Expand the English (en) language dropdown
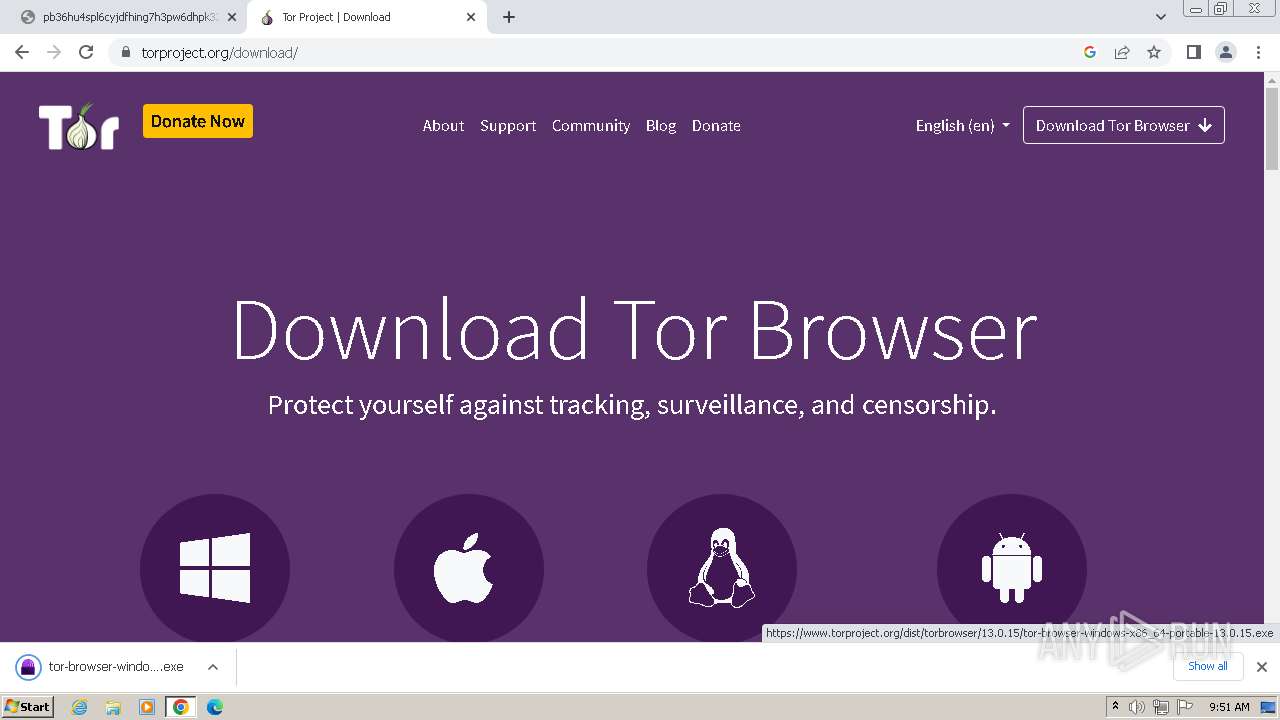The height and width of the screenshot is (720, 1280). click(x=963, y=125)
